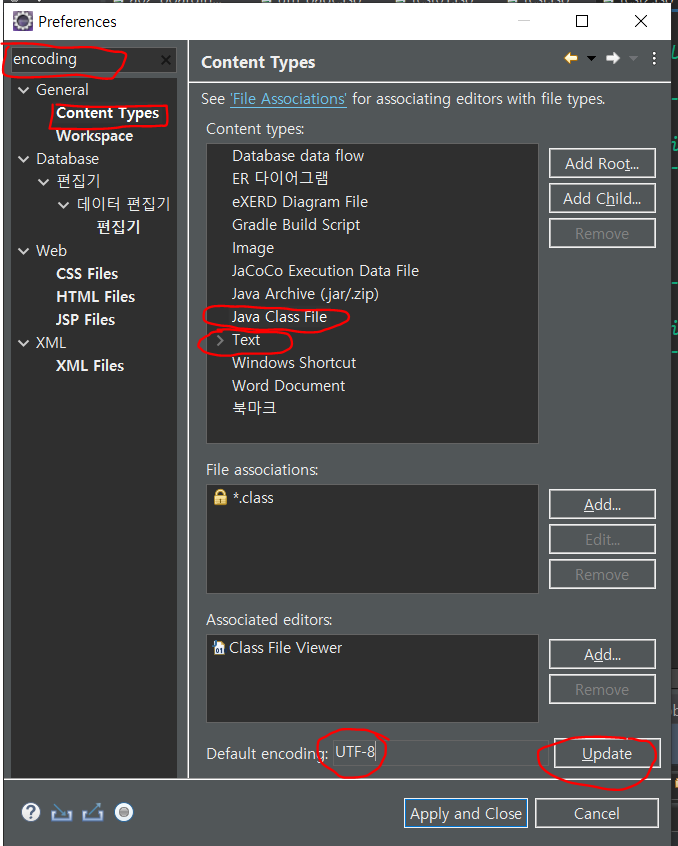Select the *.class file association
This screenshot has width=678, height=846.
[253, 498]
